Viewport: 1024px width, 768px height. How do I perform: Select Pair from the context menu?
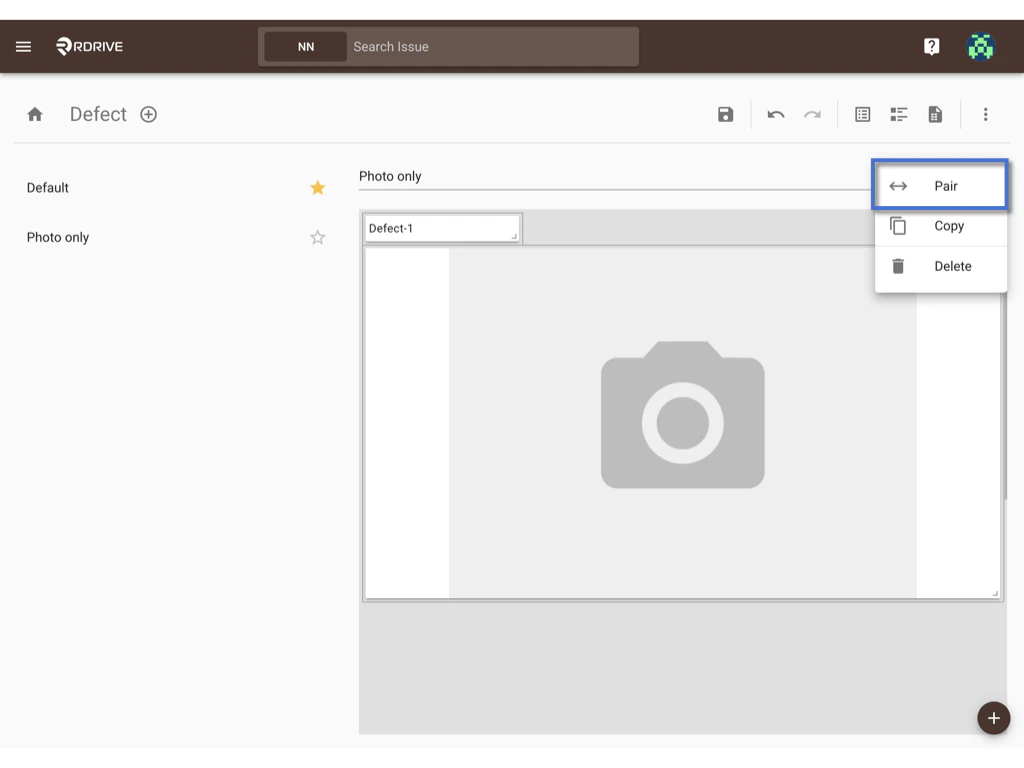[940, 185]
